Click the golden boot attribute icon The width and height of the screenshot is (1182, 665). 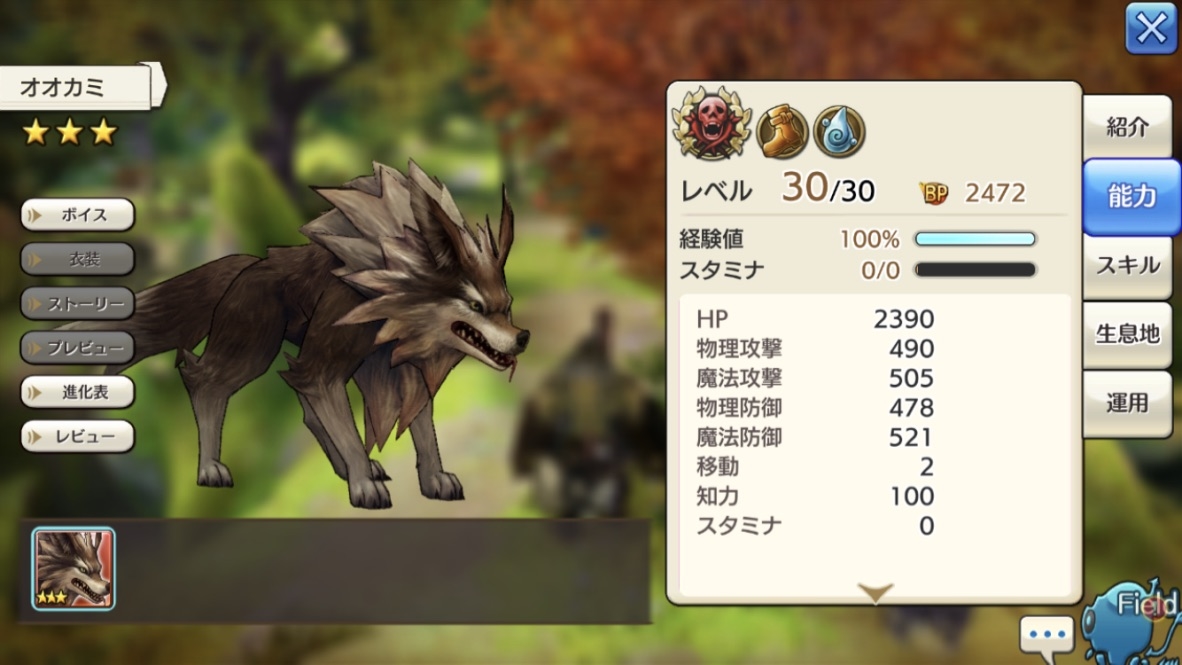click(x=782, y=132)
